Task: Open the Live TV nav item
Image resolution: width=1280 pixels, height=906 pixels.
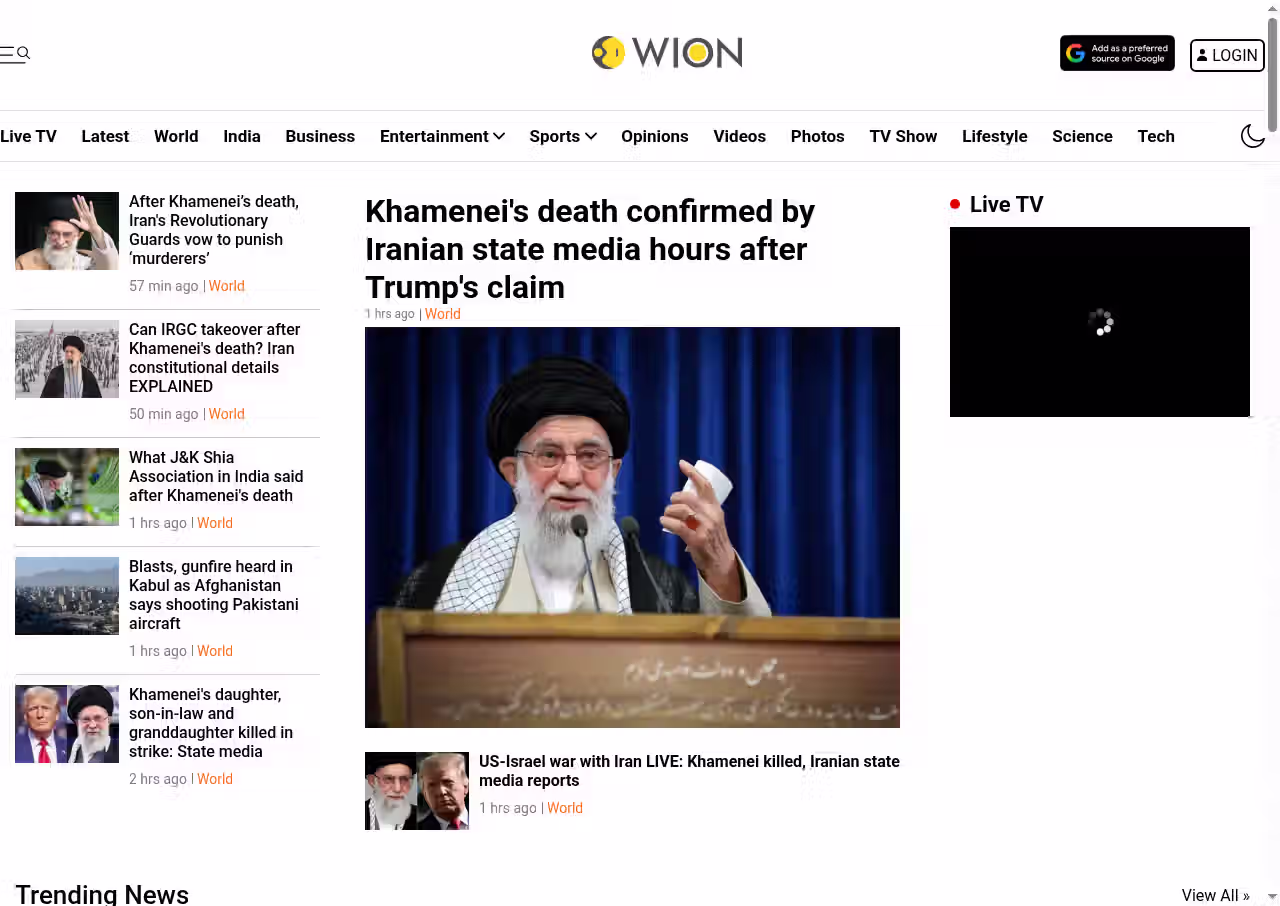Action: 28,136
